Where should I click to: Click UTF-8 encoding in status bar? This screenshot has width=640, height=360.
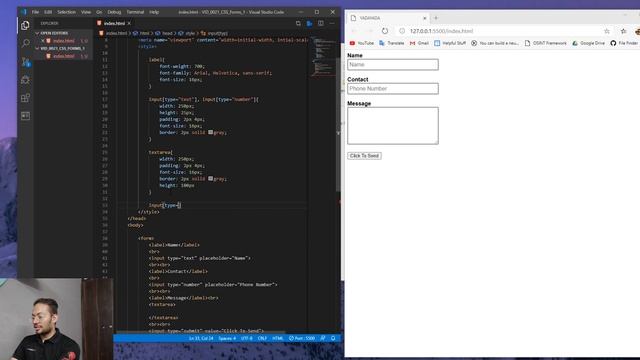pyautogui.click(x=247, y=338)
